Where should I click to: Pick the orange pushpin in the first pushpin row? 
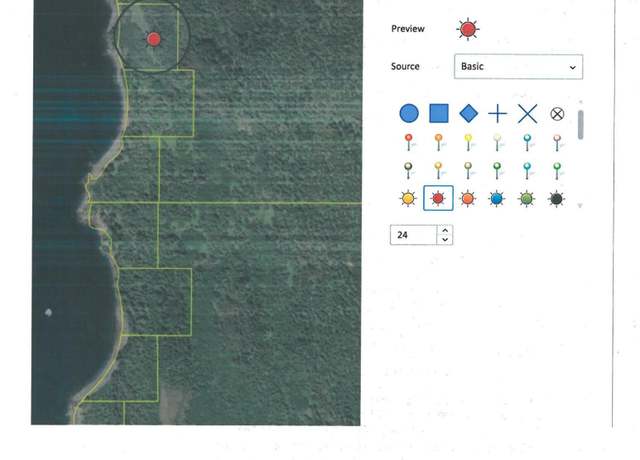439,142
